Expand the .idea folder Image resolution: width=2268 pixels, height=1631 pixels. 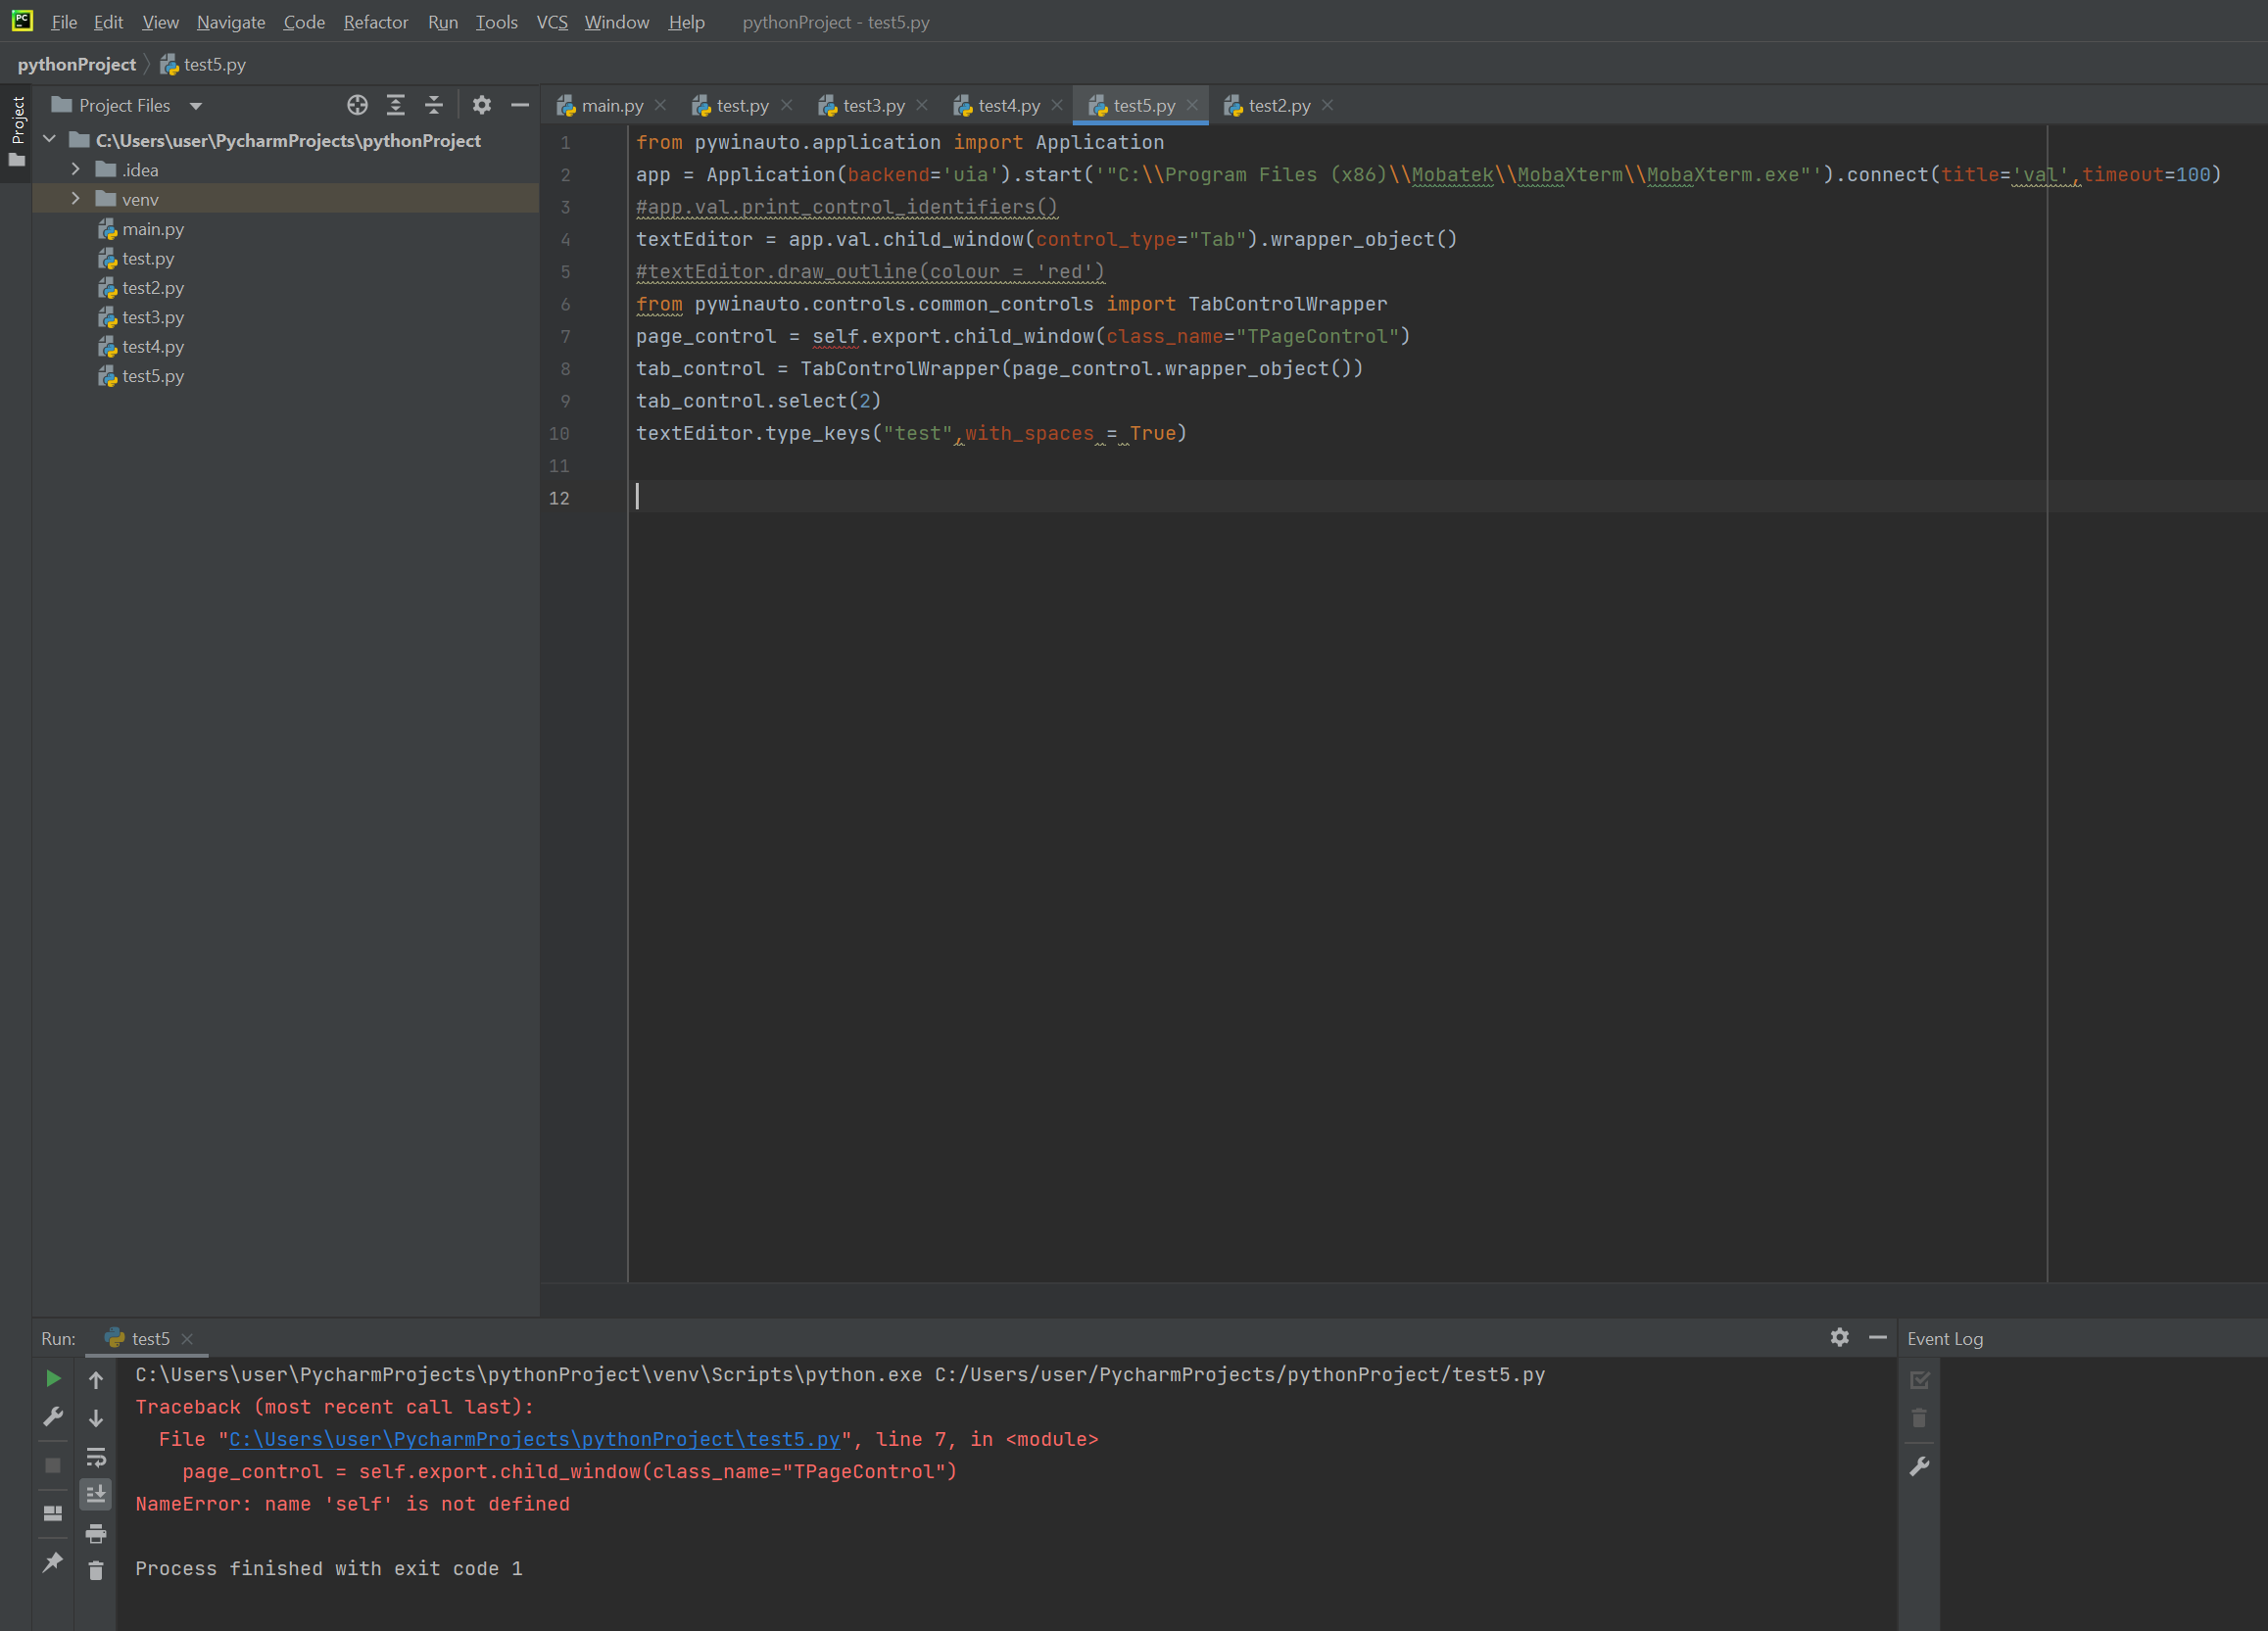click(x=76, y=170)
